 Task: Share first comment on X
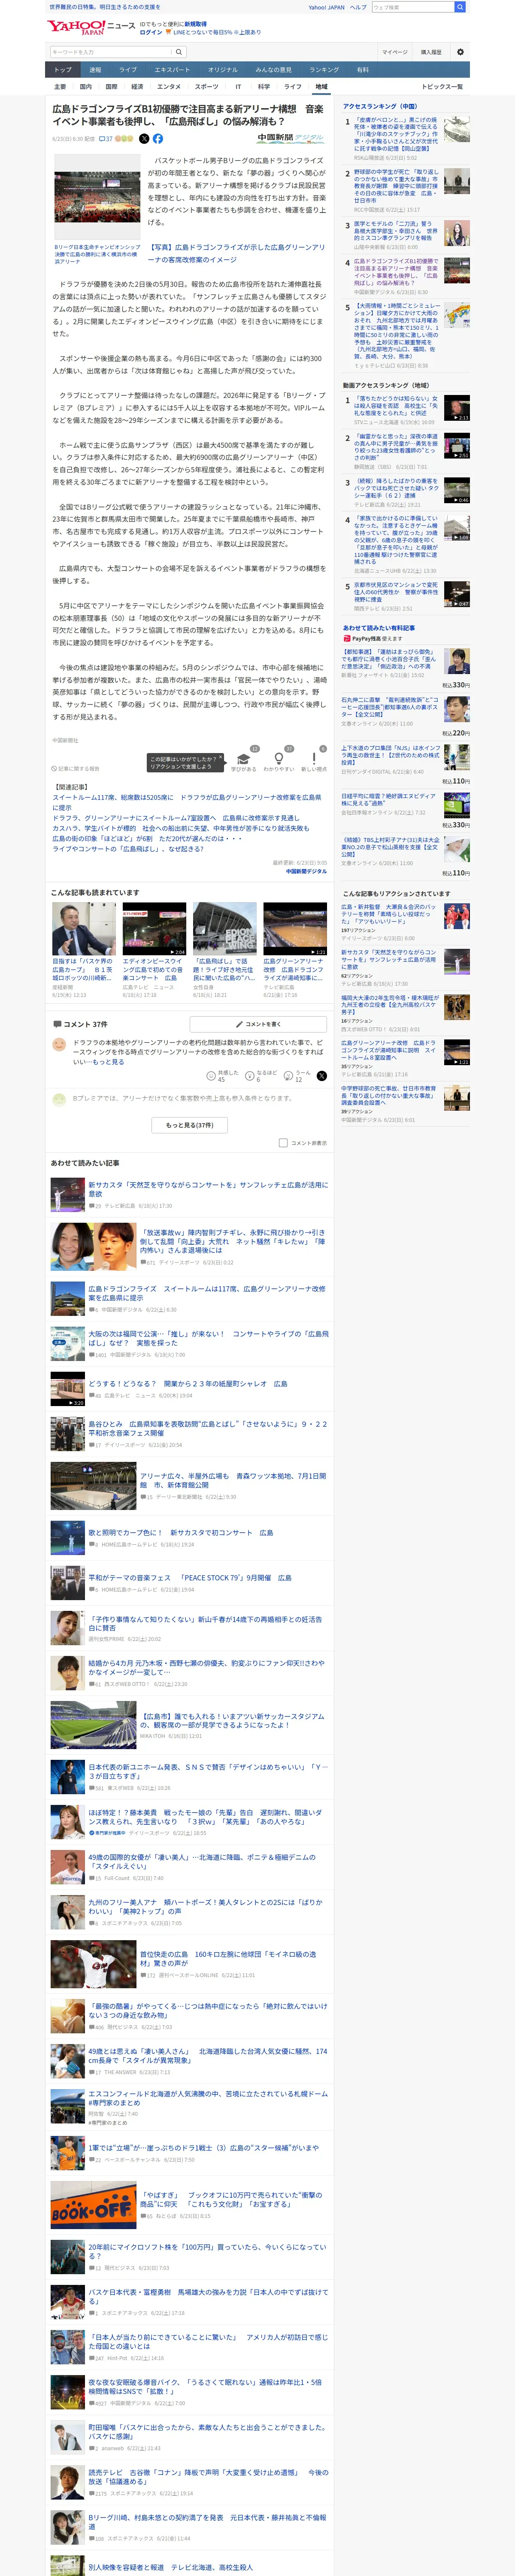[x=321, y=1076]
